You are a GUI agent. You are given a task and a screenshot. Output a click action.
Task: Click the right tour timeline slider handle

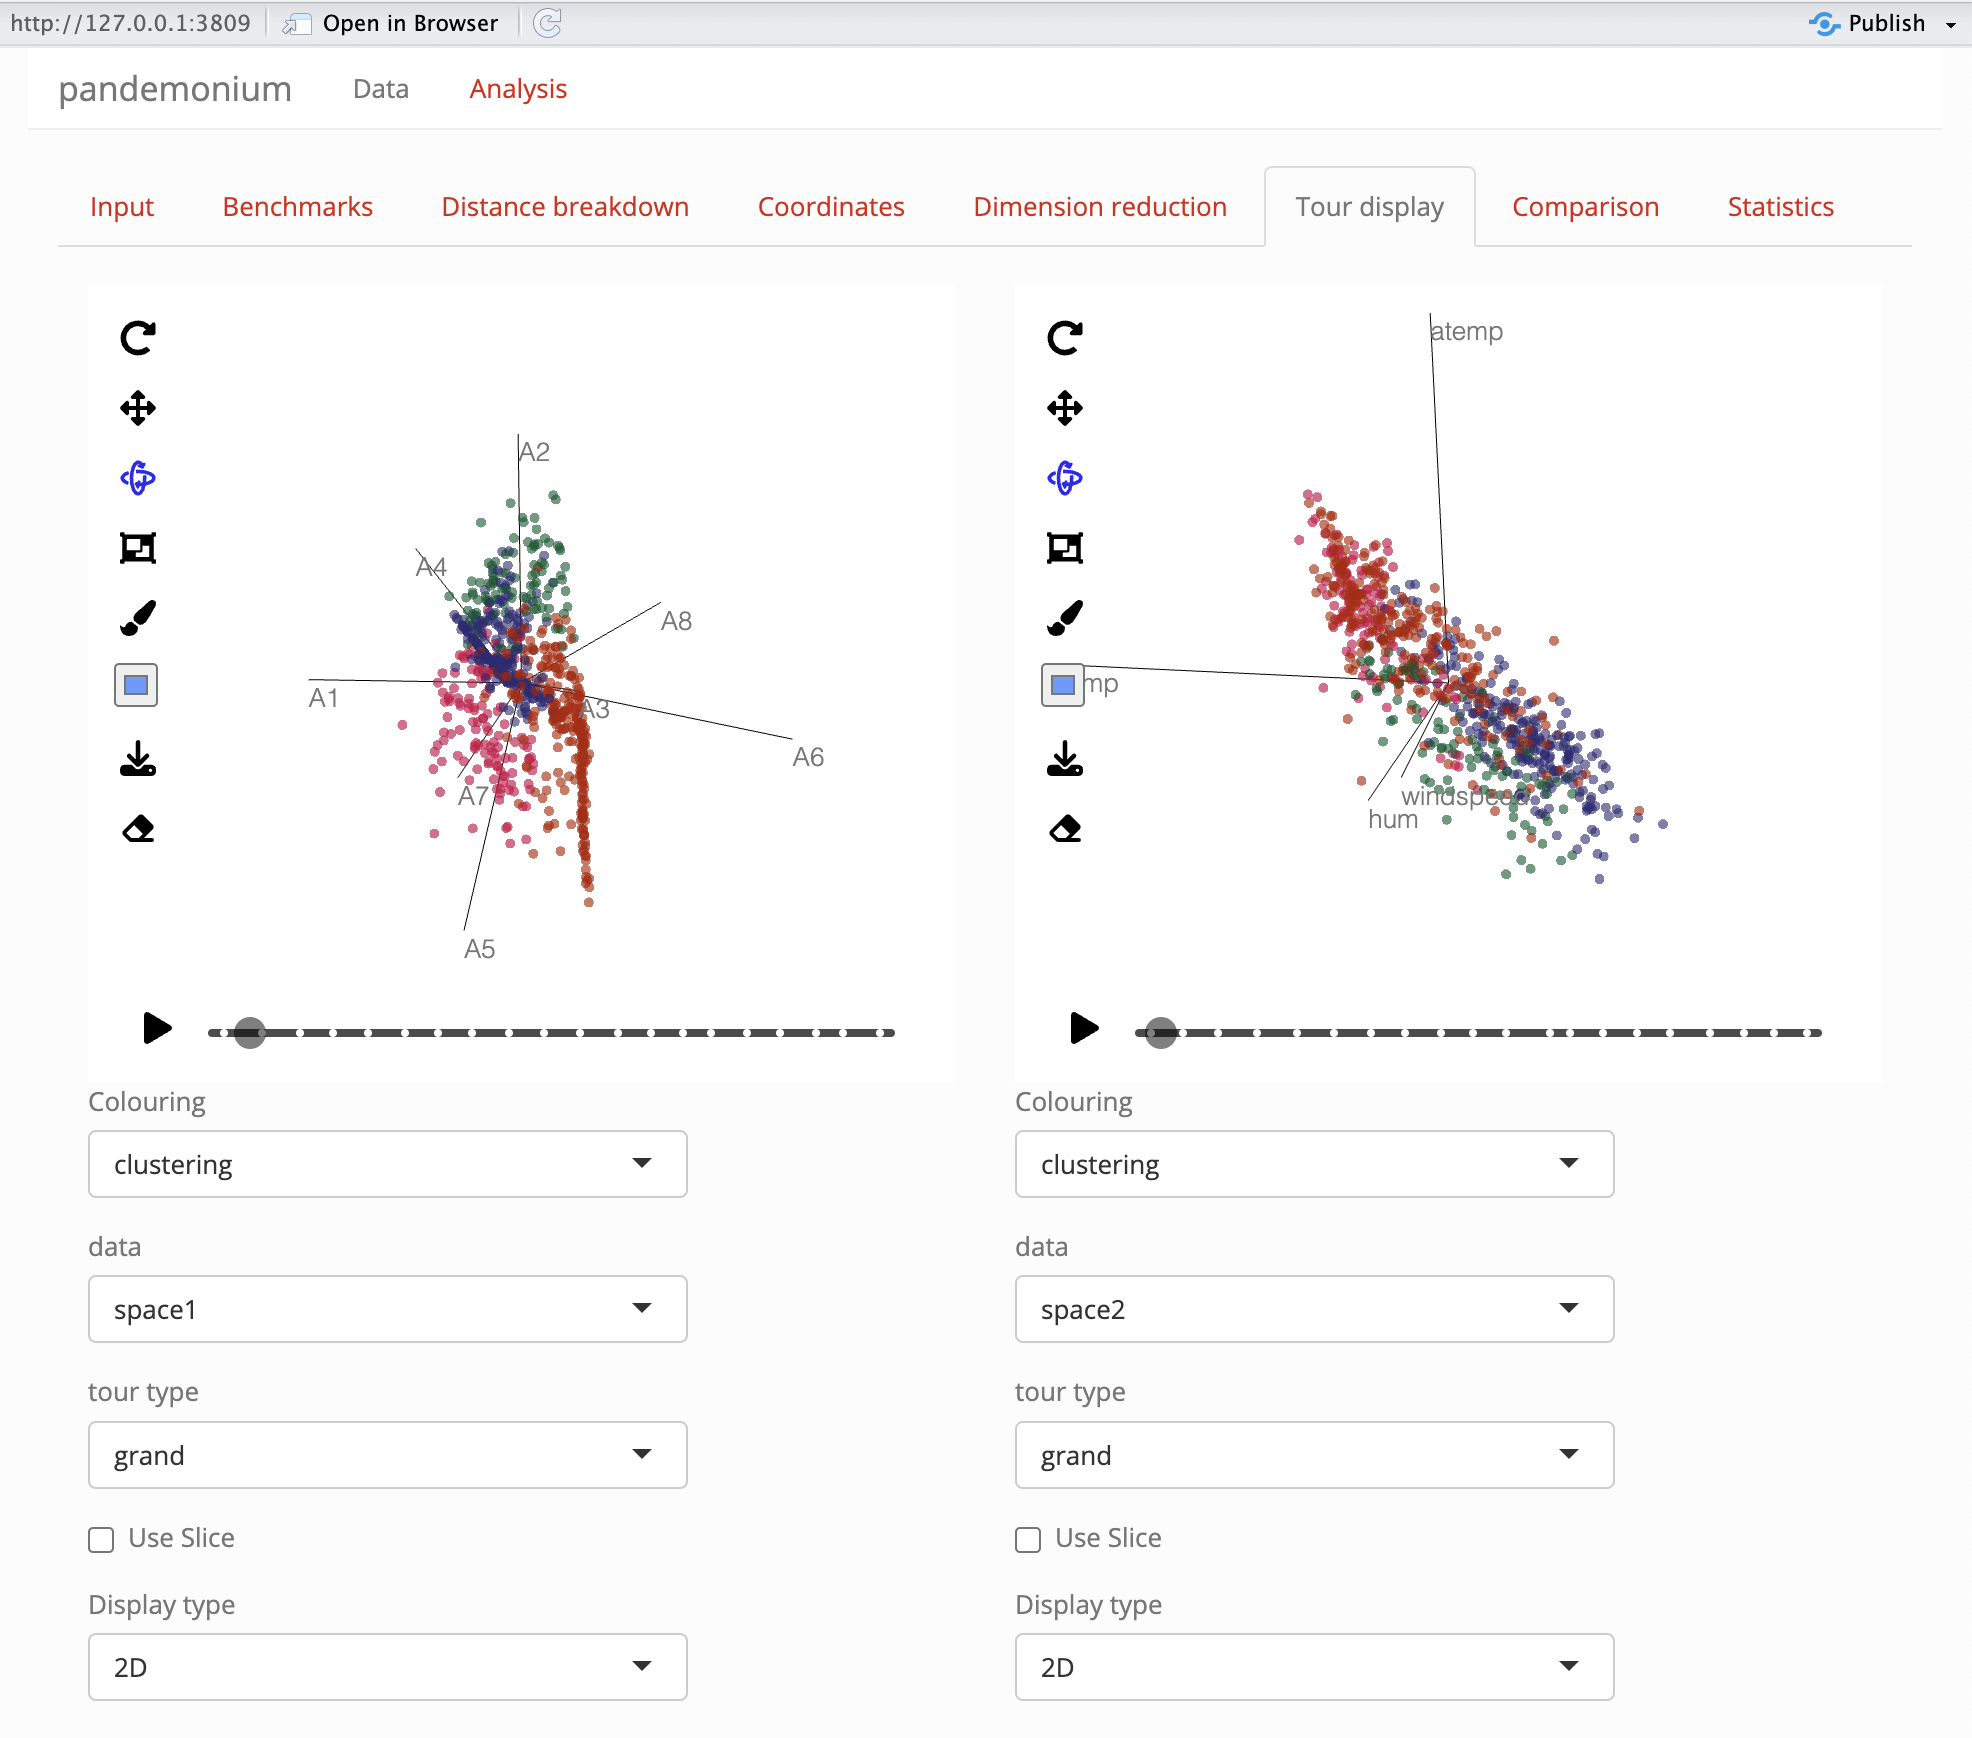point(1161,1033)
